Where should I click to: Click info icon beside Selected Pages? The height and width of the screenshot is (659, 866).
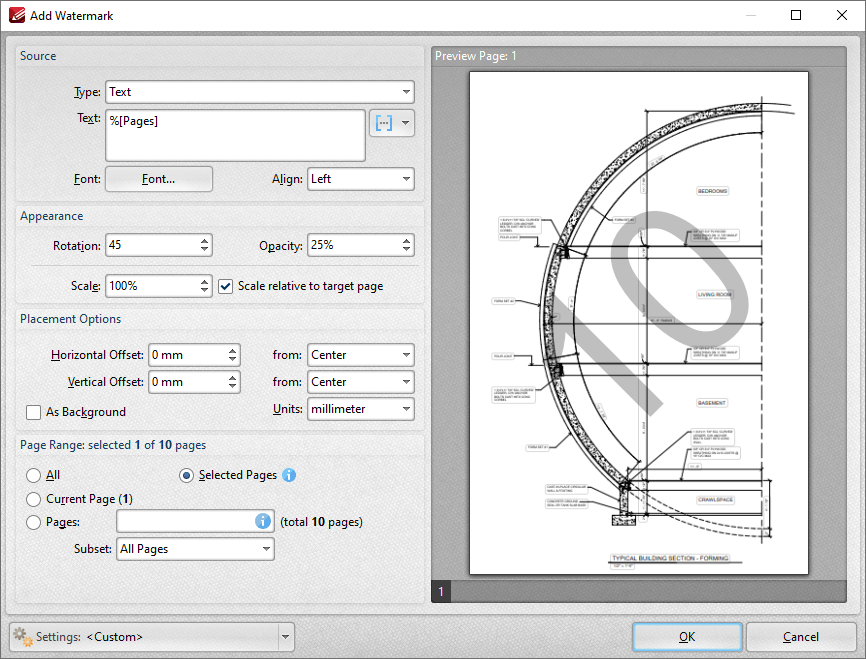[x=289, y=475]
